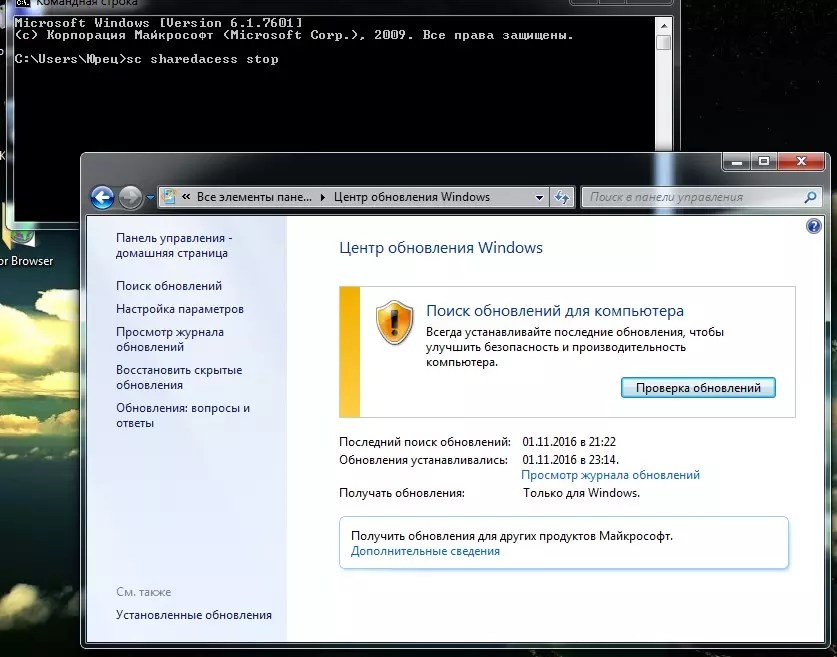Open the 'Просмотр журнала обновлений' link under install date
837x657 pixels.
pyautogui.click(x=610, y=475)
